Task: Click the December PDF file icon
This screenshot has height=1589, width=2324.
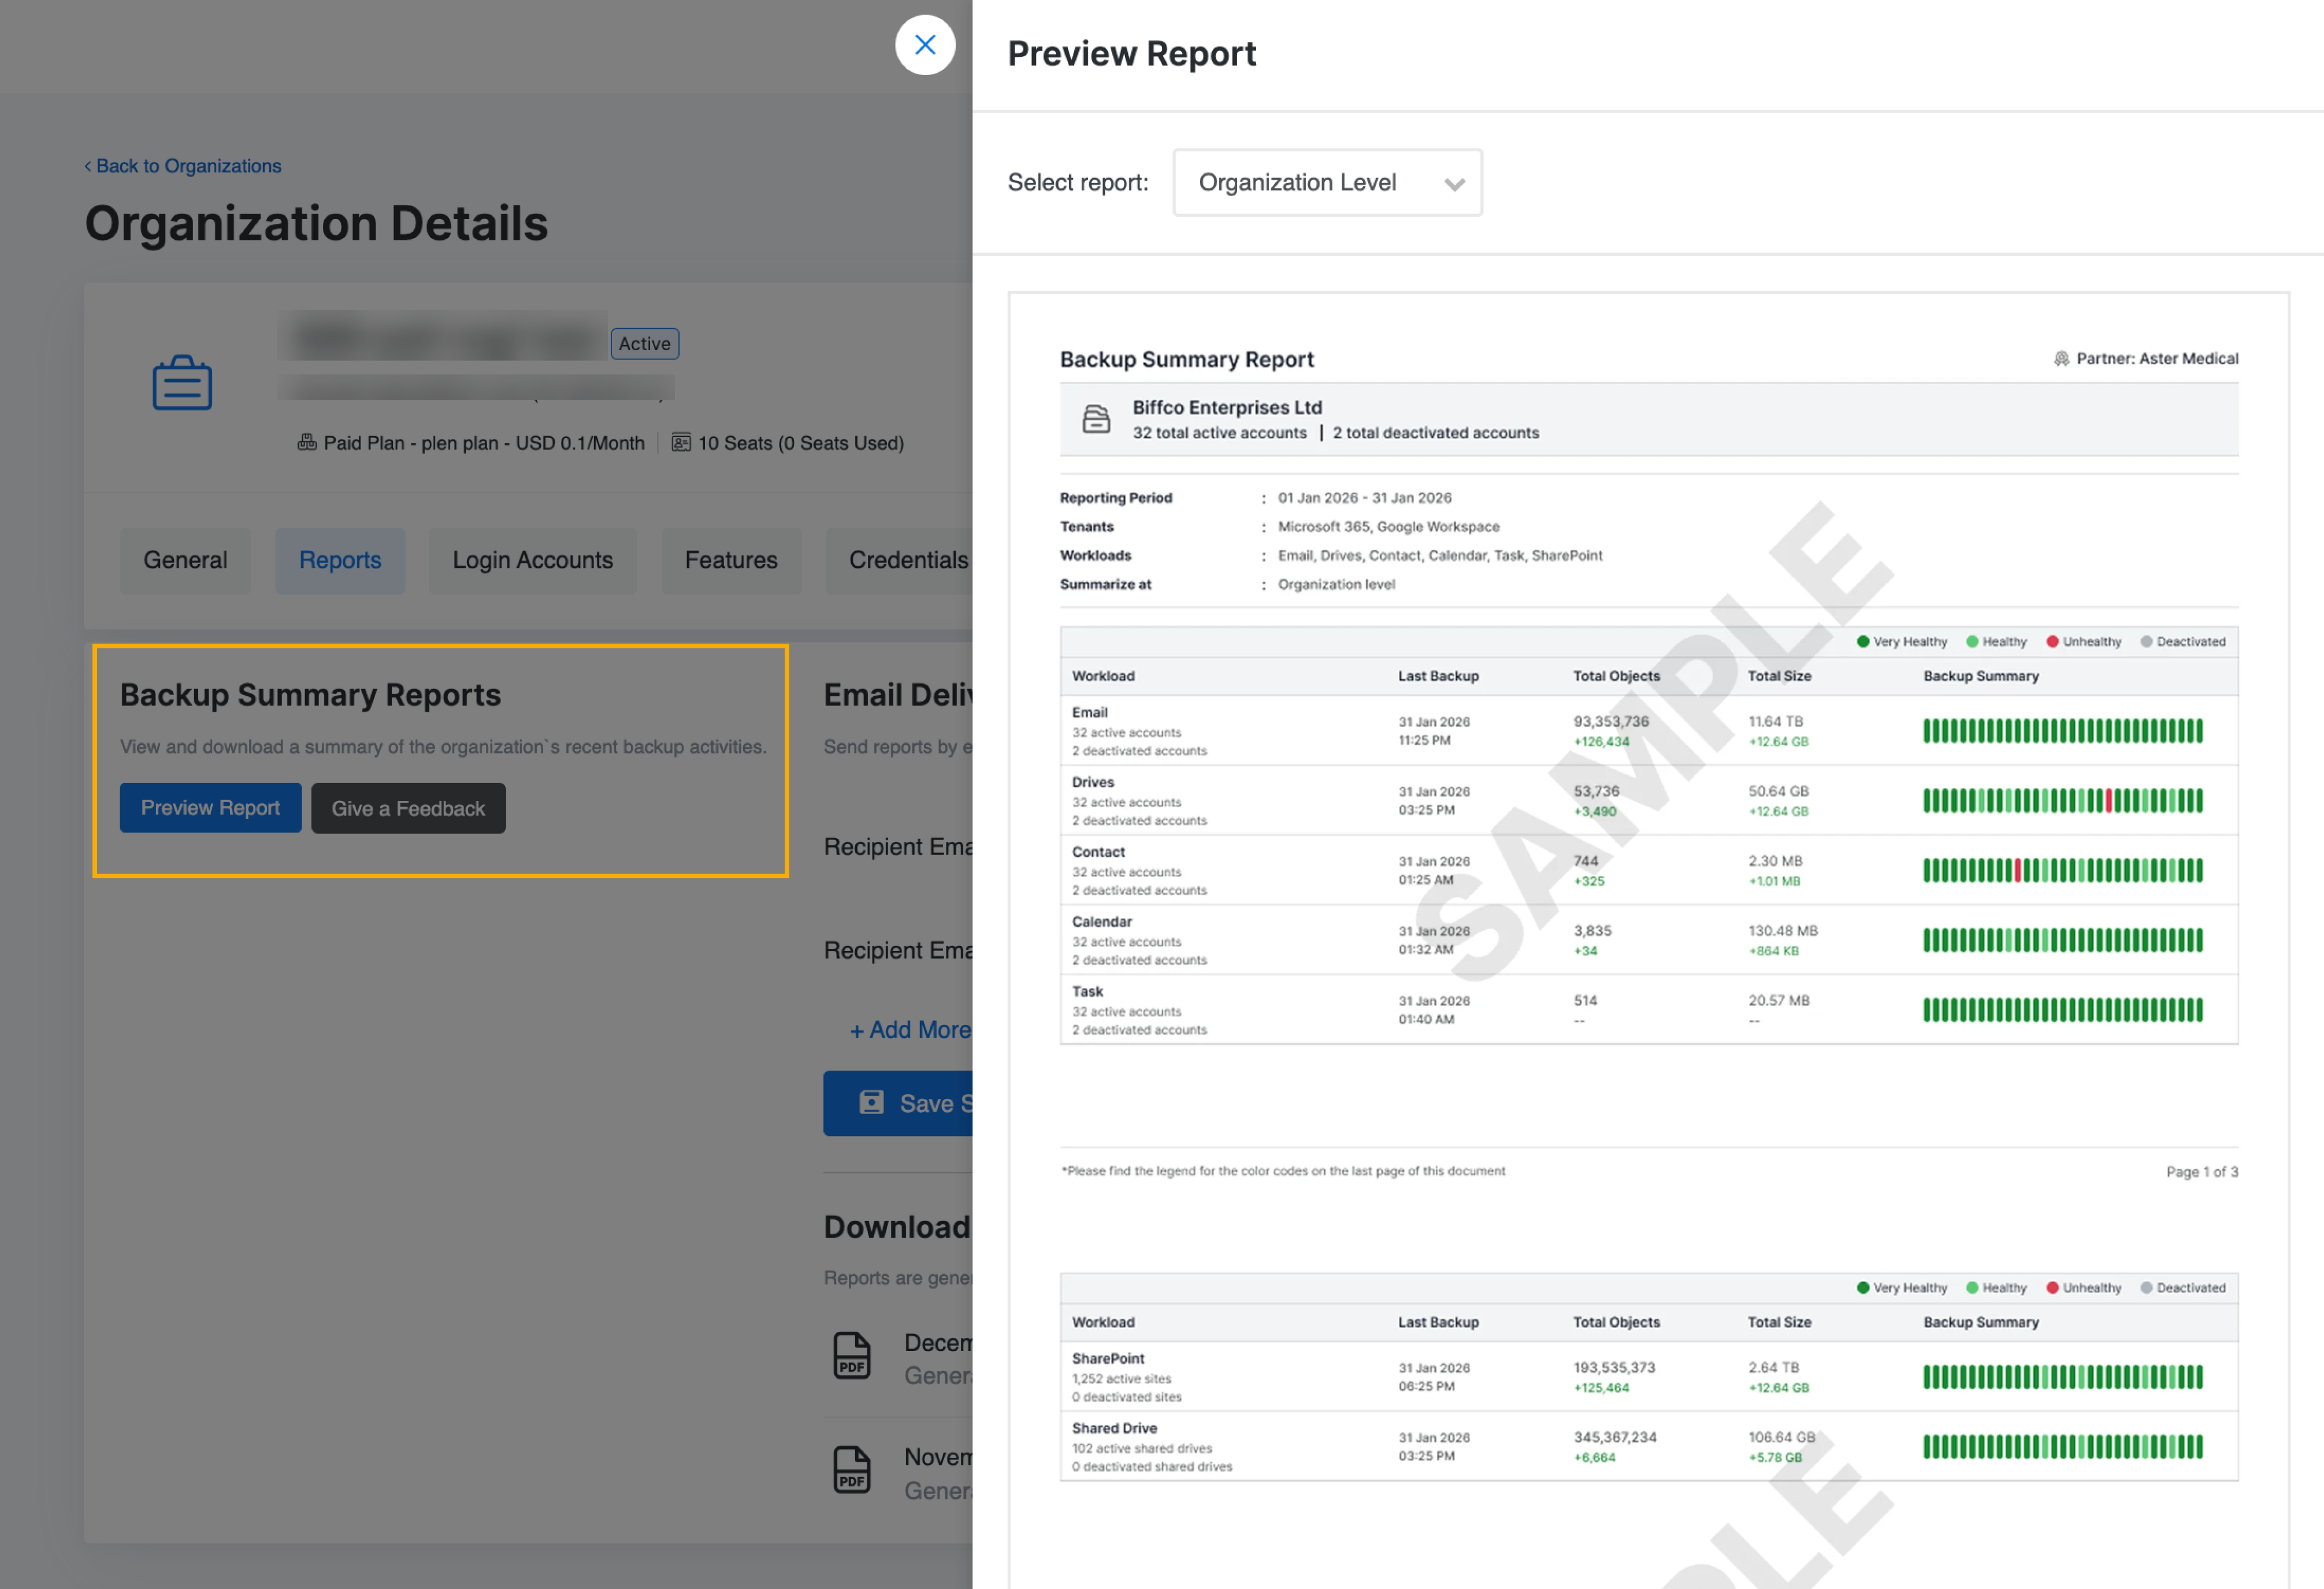Action: (x=852, y=1356)
